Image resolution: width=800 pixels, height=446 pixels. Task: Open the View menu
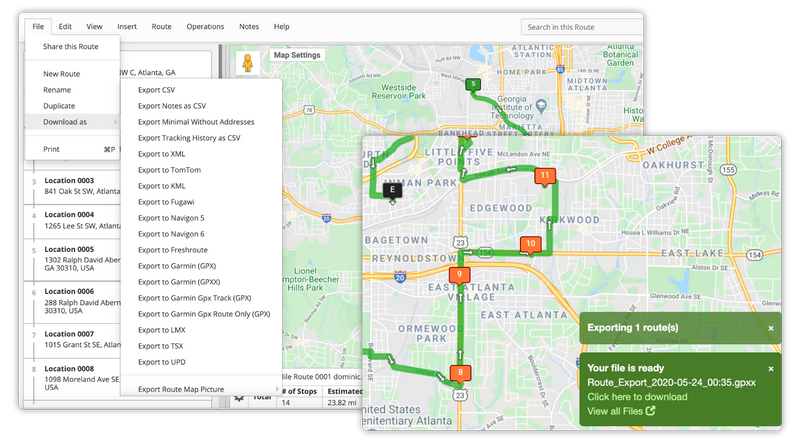coord(94,27)
